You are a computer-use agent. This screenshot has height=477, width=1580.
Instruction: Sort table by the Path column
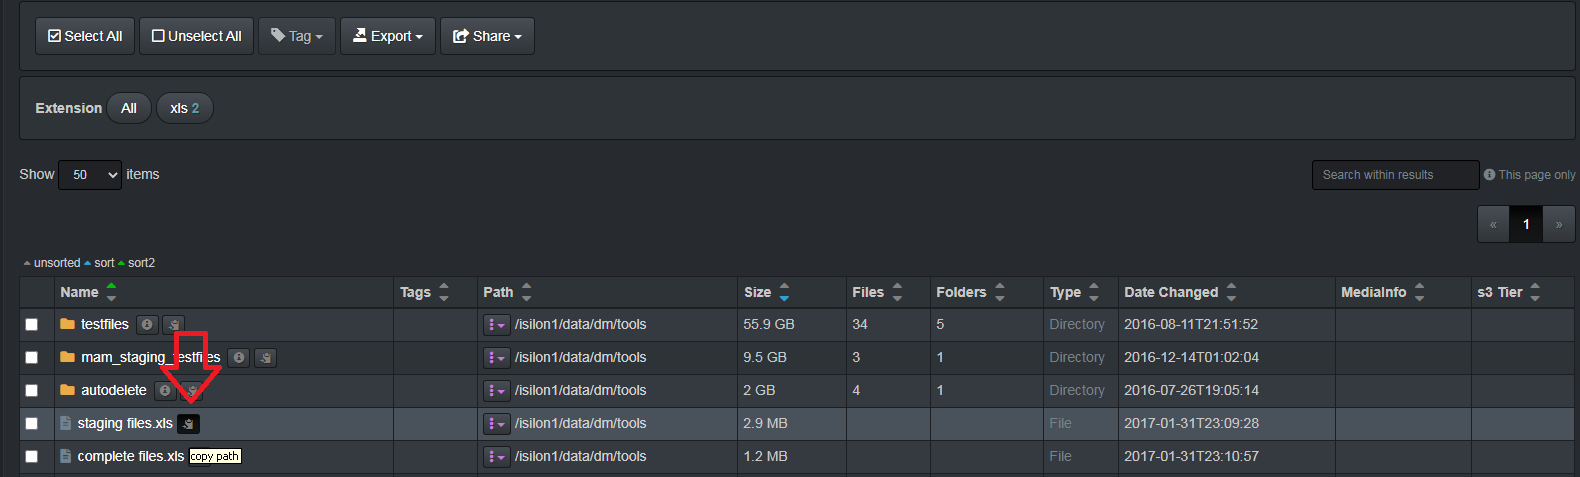tap(527, 292)
